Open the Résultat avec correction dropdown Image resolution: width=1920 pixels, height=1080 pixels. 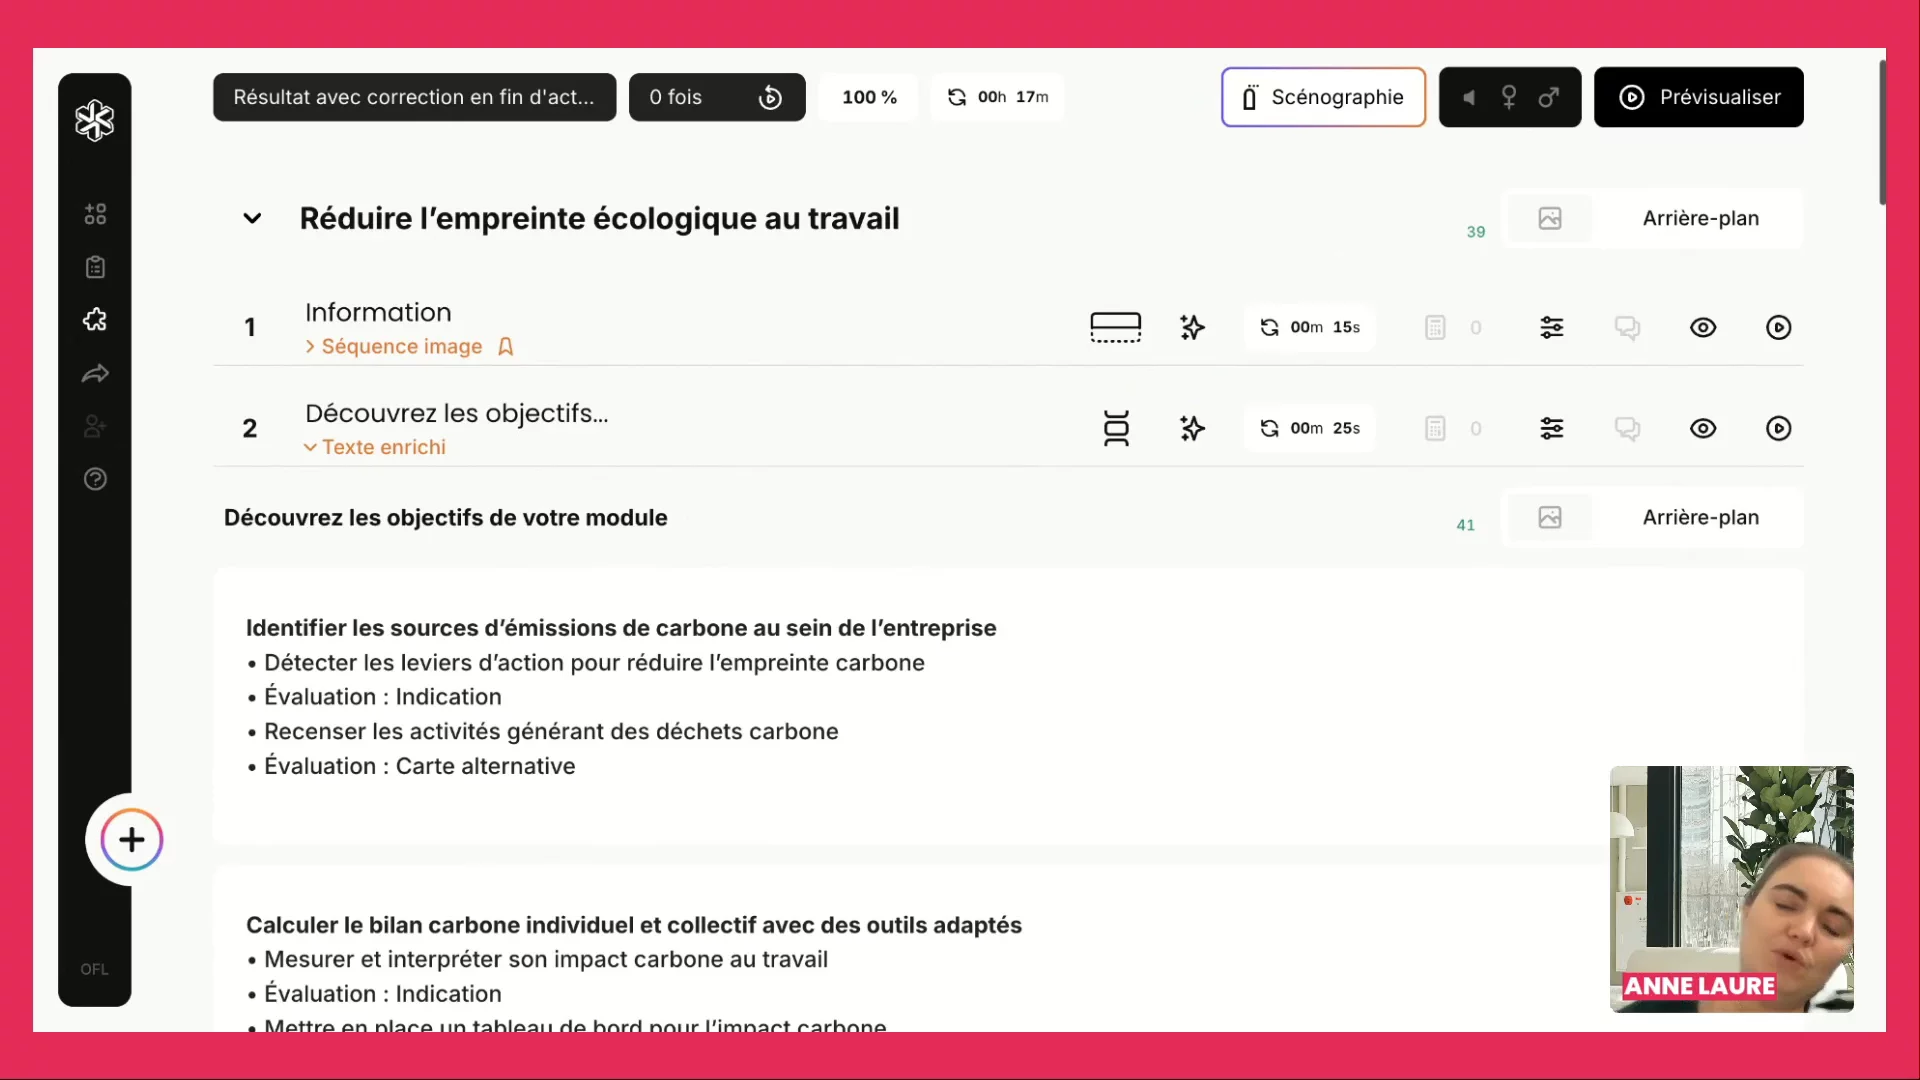tap(414, 97)
